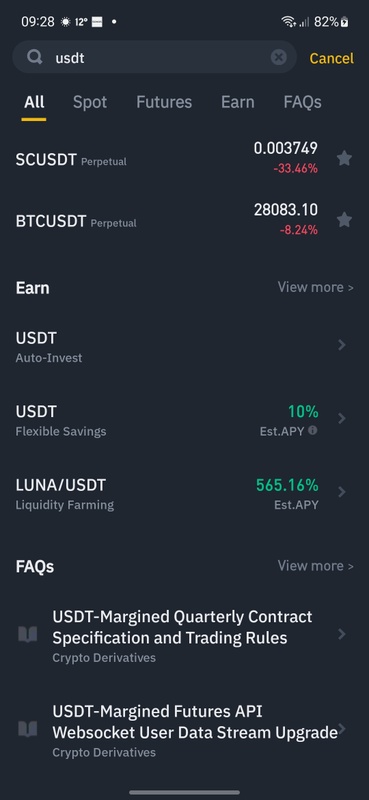Clear the usdt search text
Viewport: 369px width, 800px height.
[x=278, y=58]
